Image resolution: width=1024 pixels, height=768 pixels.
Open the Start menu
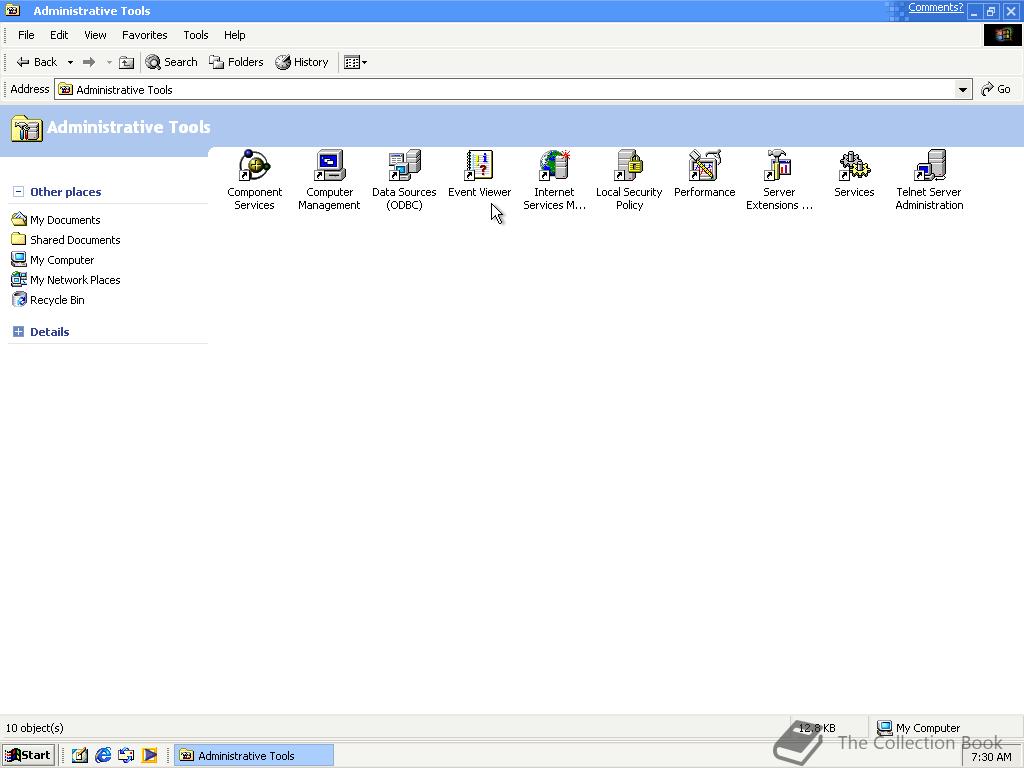pyautogui.click(x=27, y=756)
